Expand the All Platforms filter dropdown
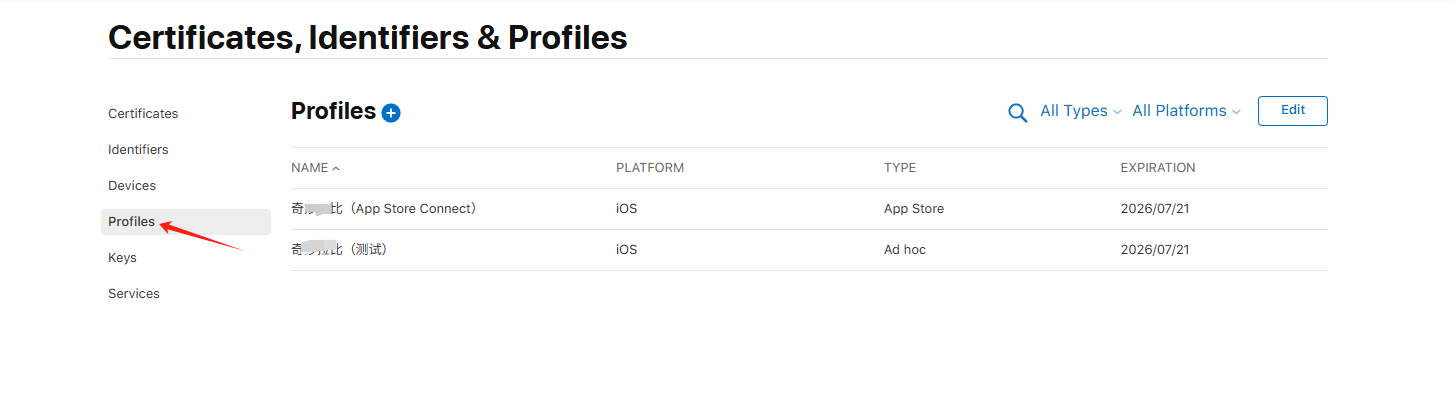 point(1186,111)
